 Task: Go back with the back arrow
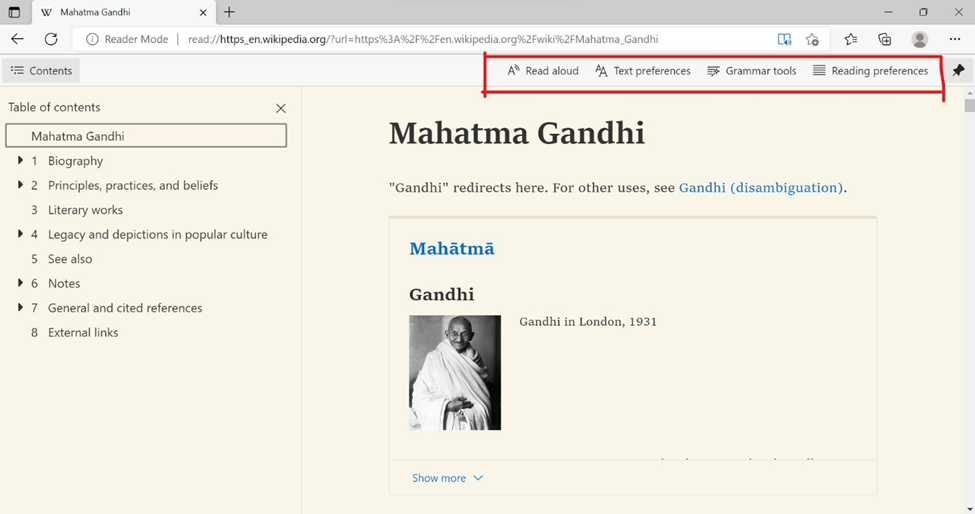17,39
